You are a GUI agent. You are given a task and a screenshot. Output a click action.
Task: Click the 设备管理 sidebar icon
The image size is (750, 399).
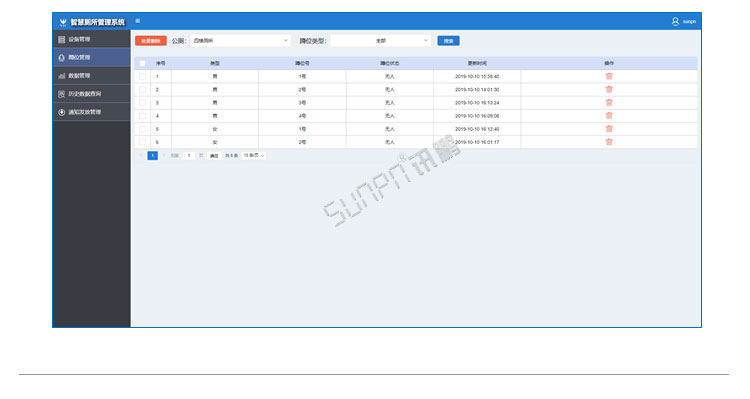tap(61, 39)
